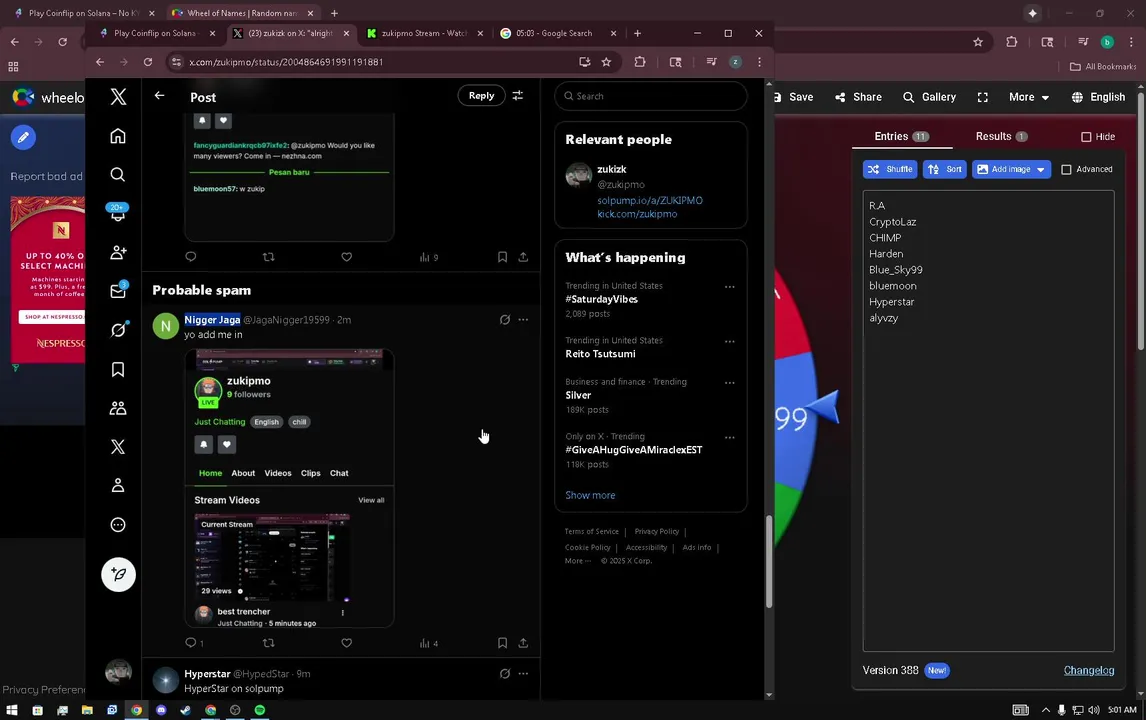Open Profile icon in X sidebar
Image resolution: width=1146 pixels, height=720 pixels.
(x=118, y=485)
